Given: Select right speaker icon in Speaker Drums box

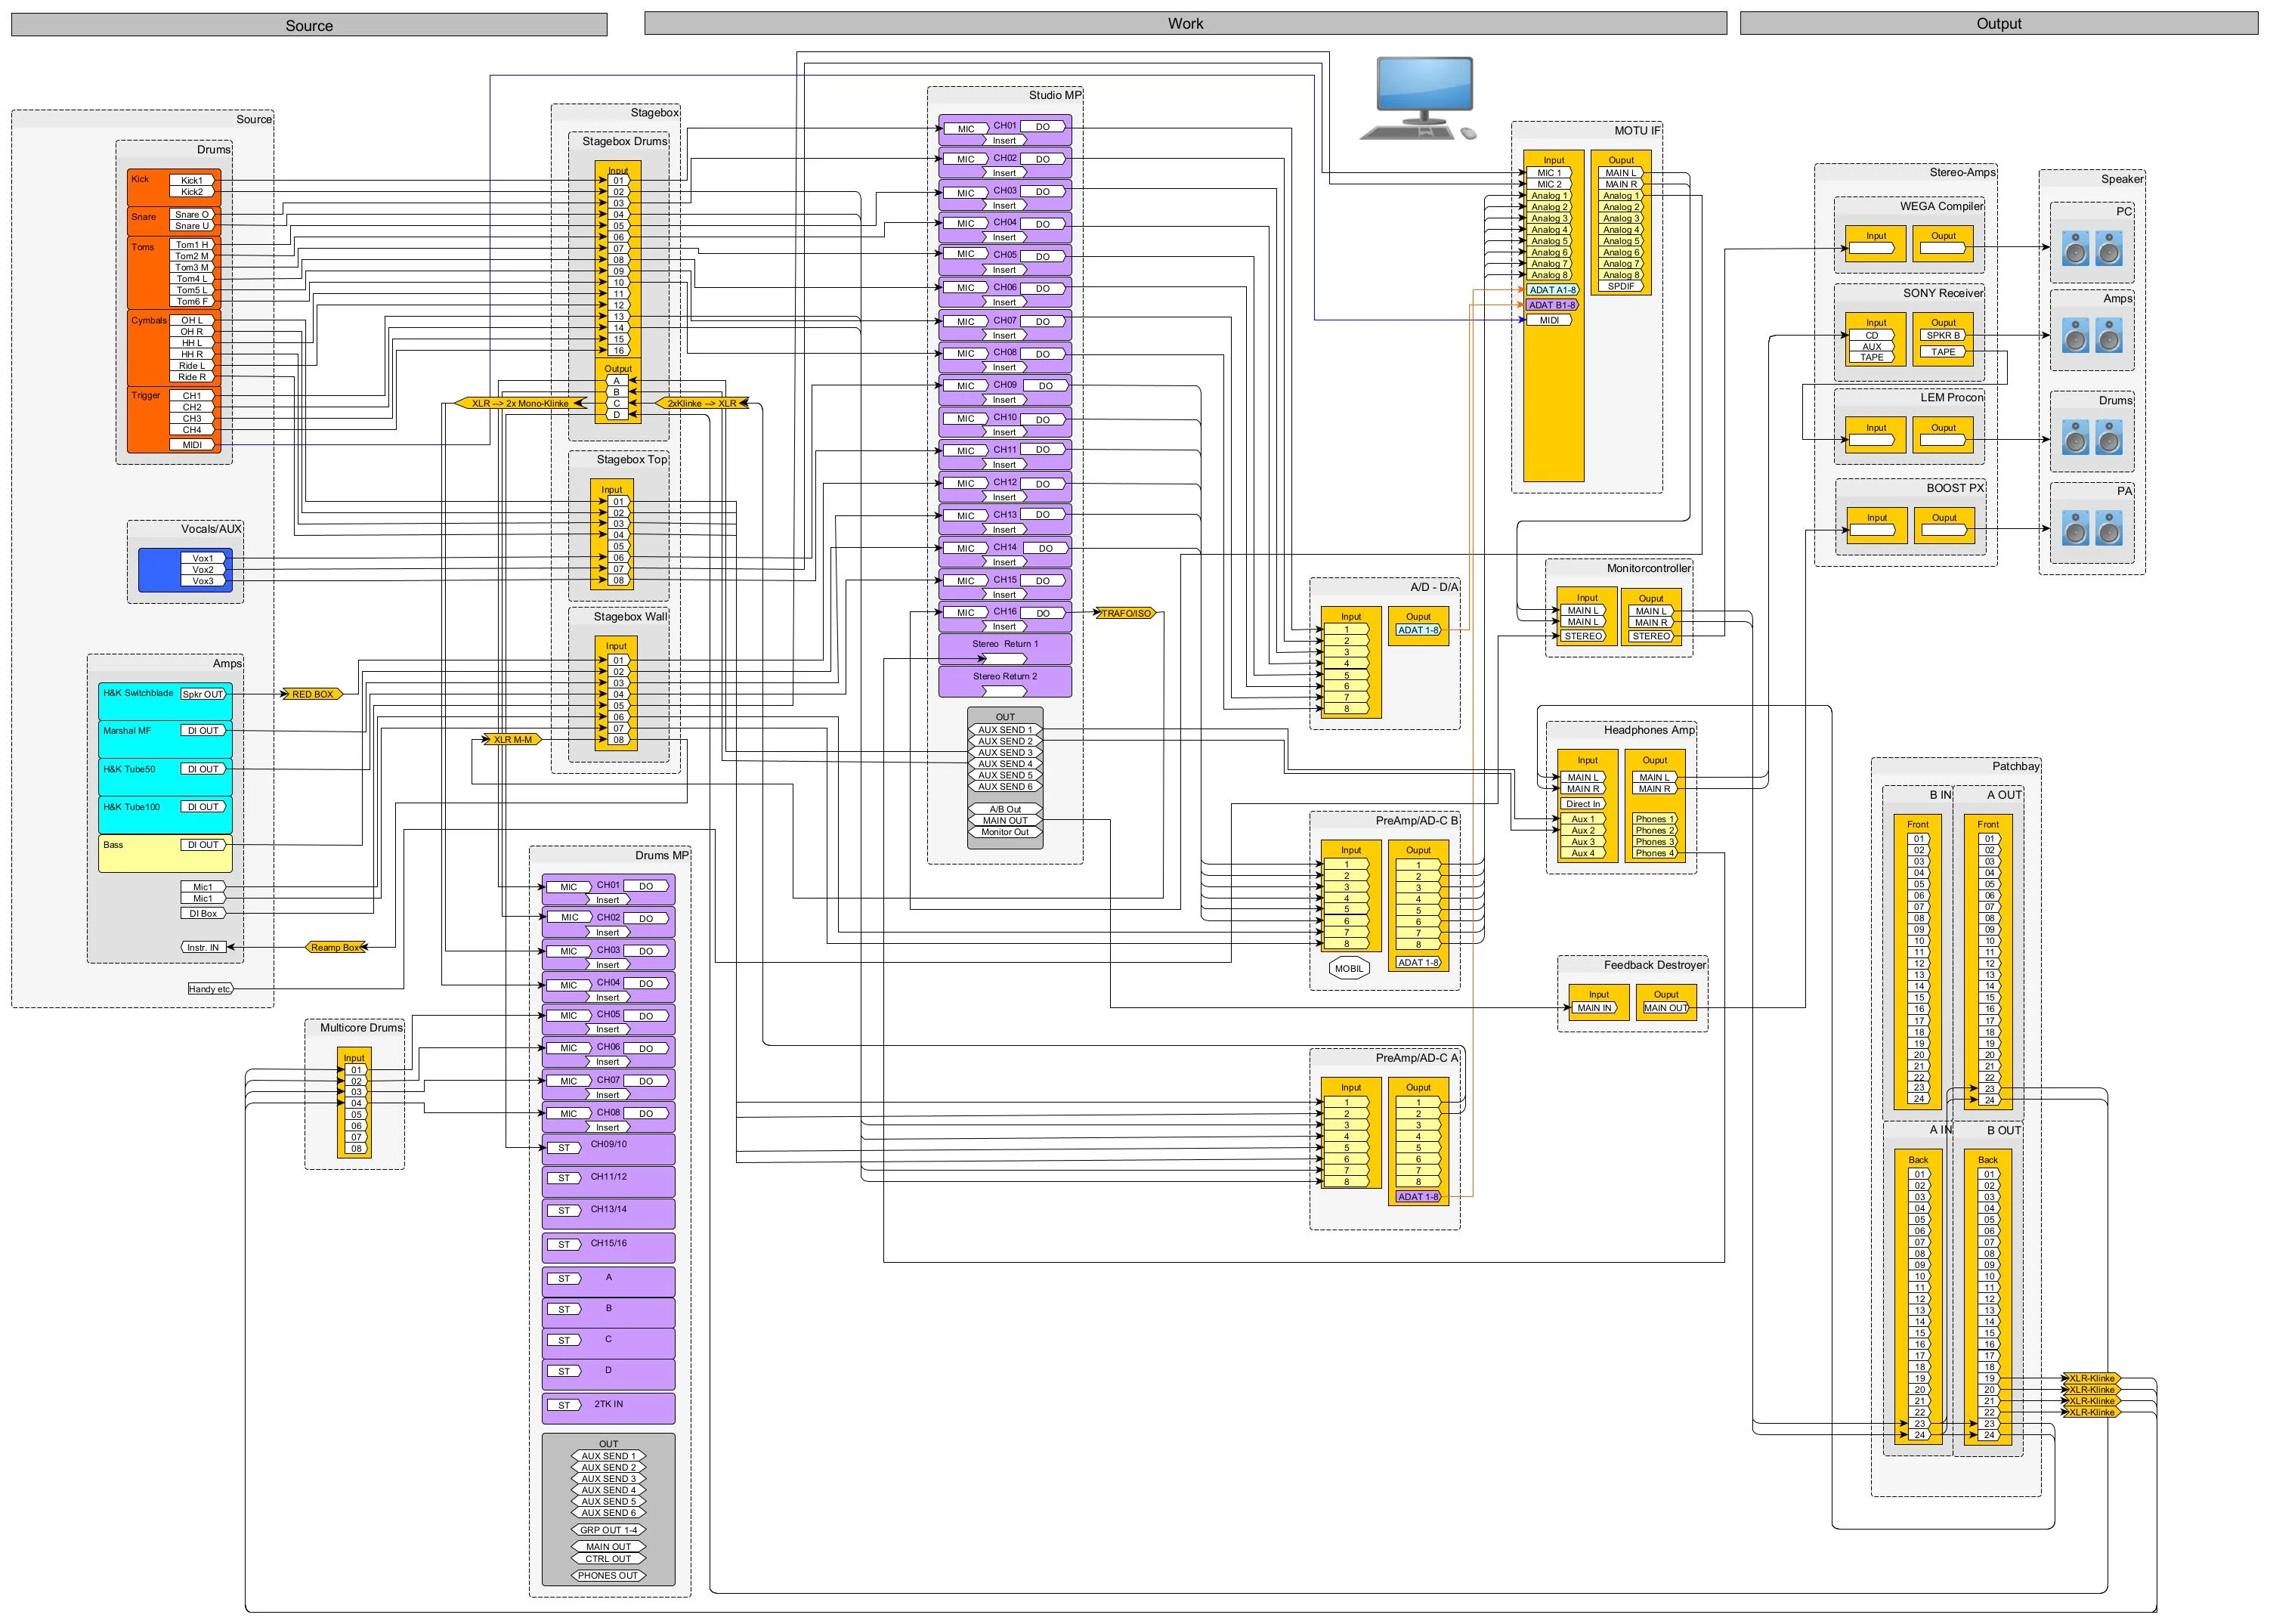Looking at the screenshot, I should click(x=2109, y=437).
